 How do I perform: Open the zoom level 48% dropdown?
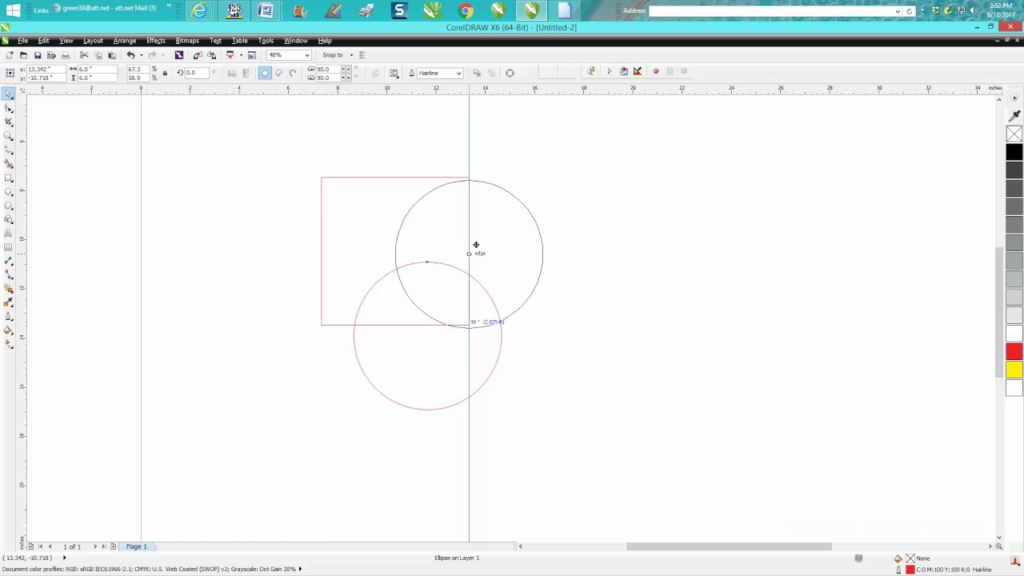[x=307, y=56]
